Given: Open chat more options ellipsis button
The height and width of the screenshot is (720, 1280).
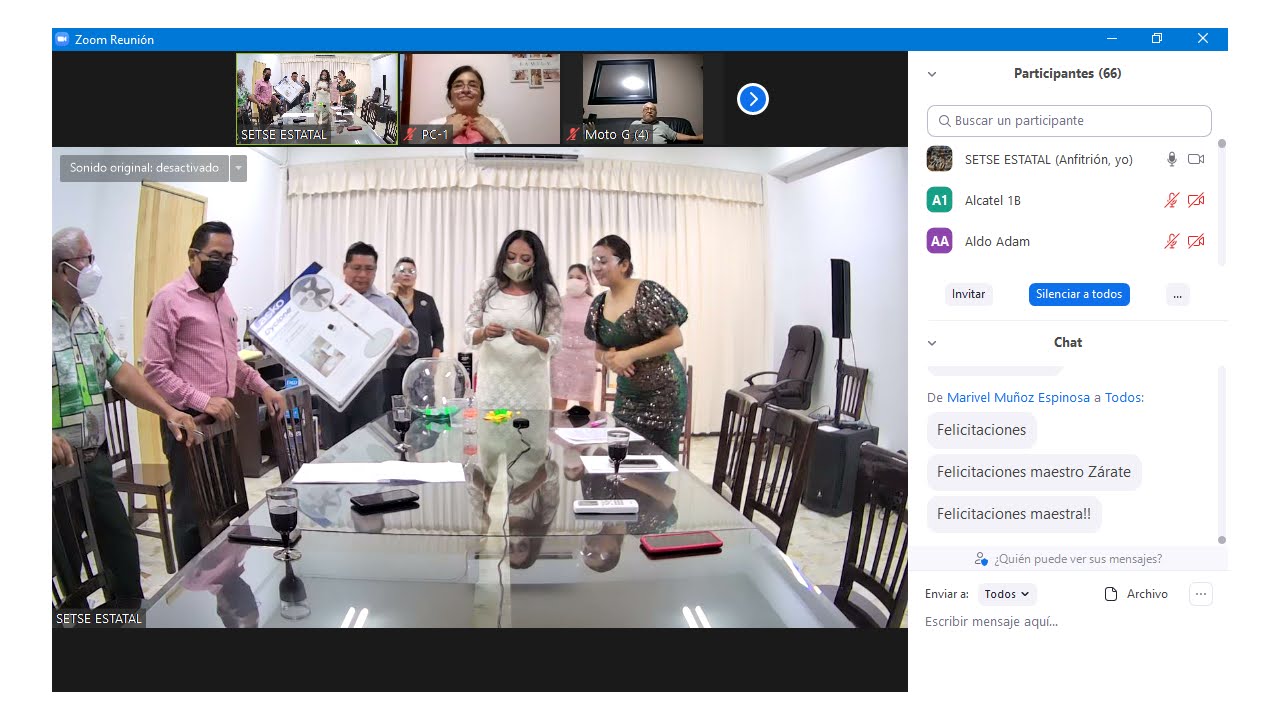Looking at the screenshot, I should click(x=1201, y=594).
